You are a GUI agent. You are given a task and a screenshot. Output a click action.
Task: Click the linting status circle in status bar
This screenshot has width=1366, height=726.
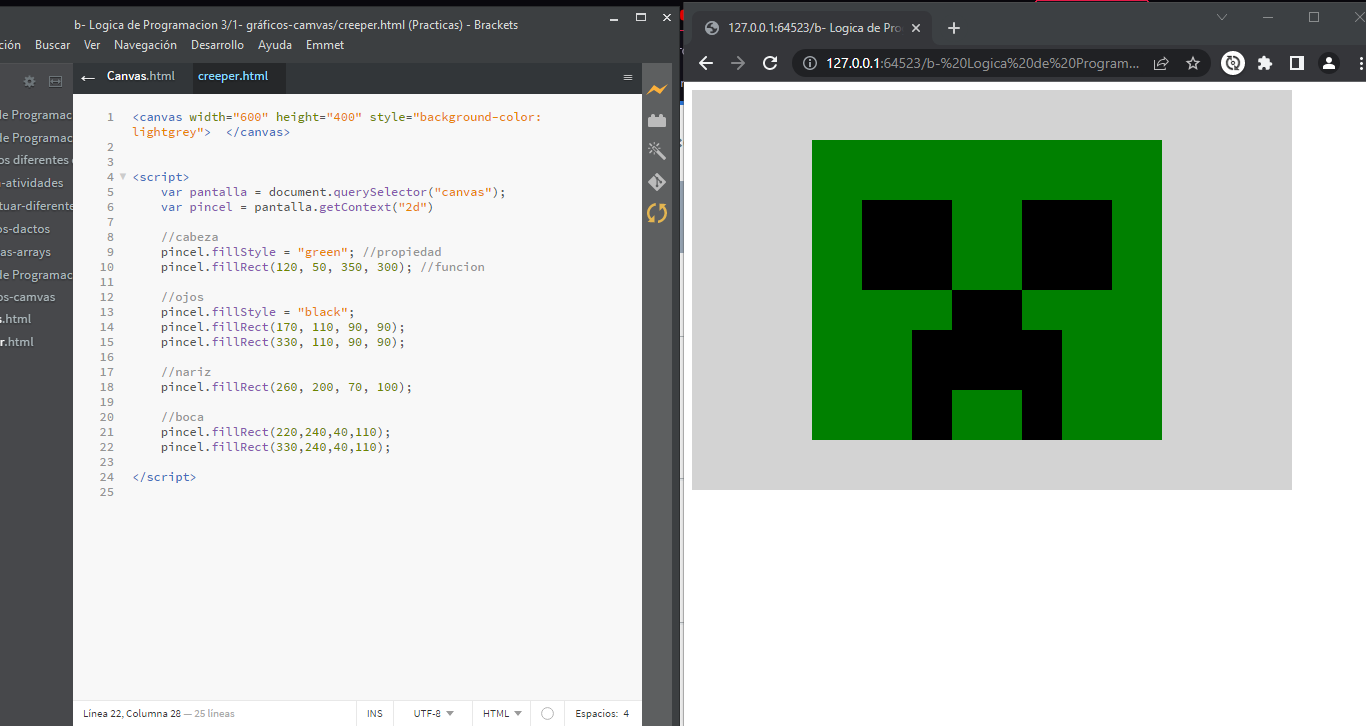click(547, 713)
